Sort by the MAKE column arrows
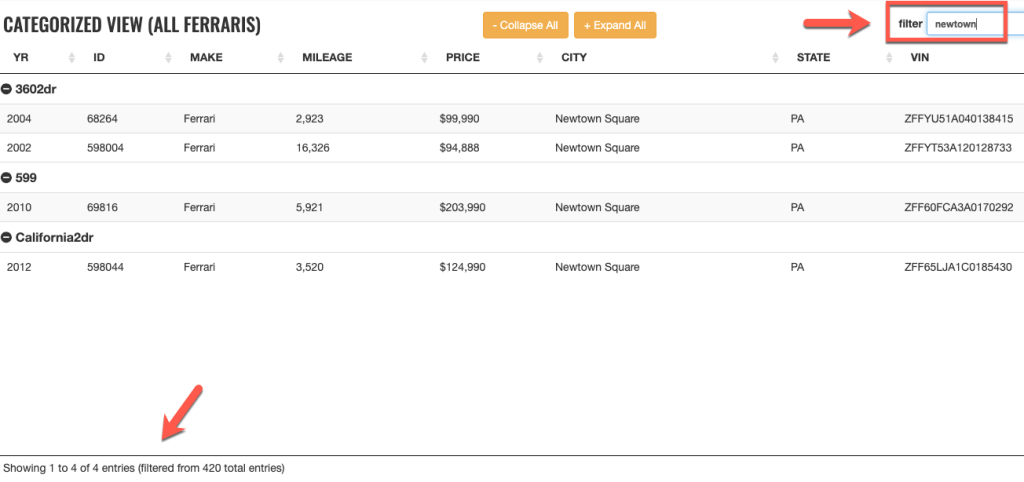Screen dimensions: 1024x482 tap(280, 58)
